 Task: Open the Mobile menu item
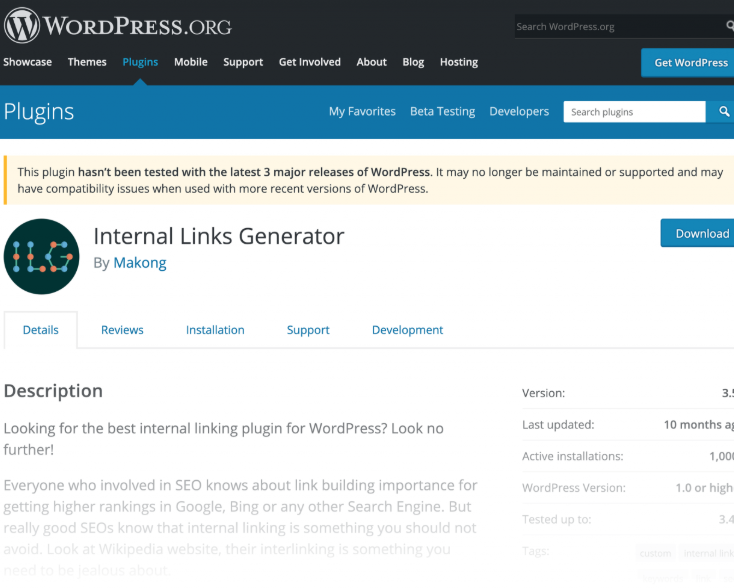[x=191, y=62]
